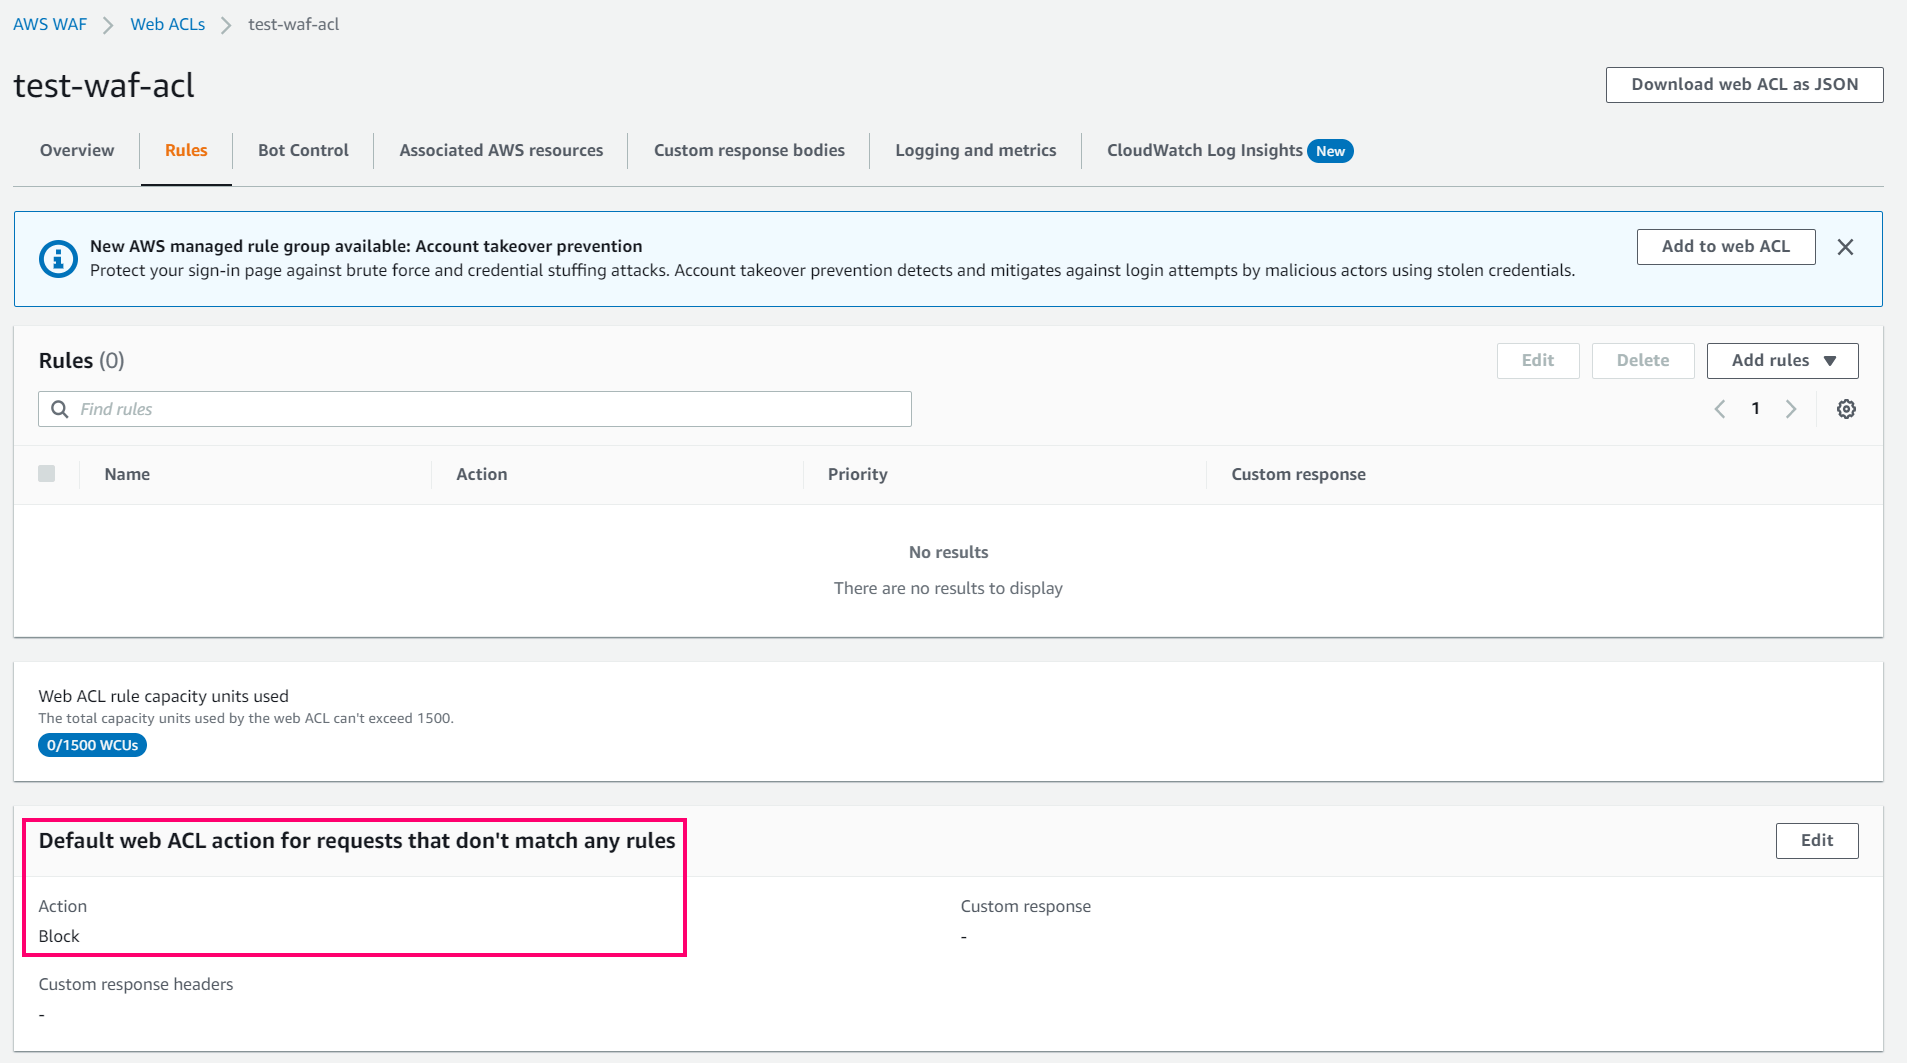Viewport: 1907px width, 1063px height.
Task: Focus the Find rules search field
Action: [475, 409]
